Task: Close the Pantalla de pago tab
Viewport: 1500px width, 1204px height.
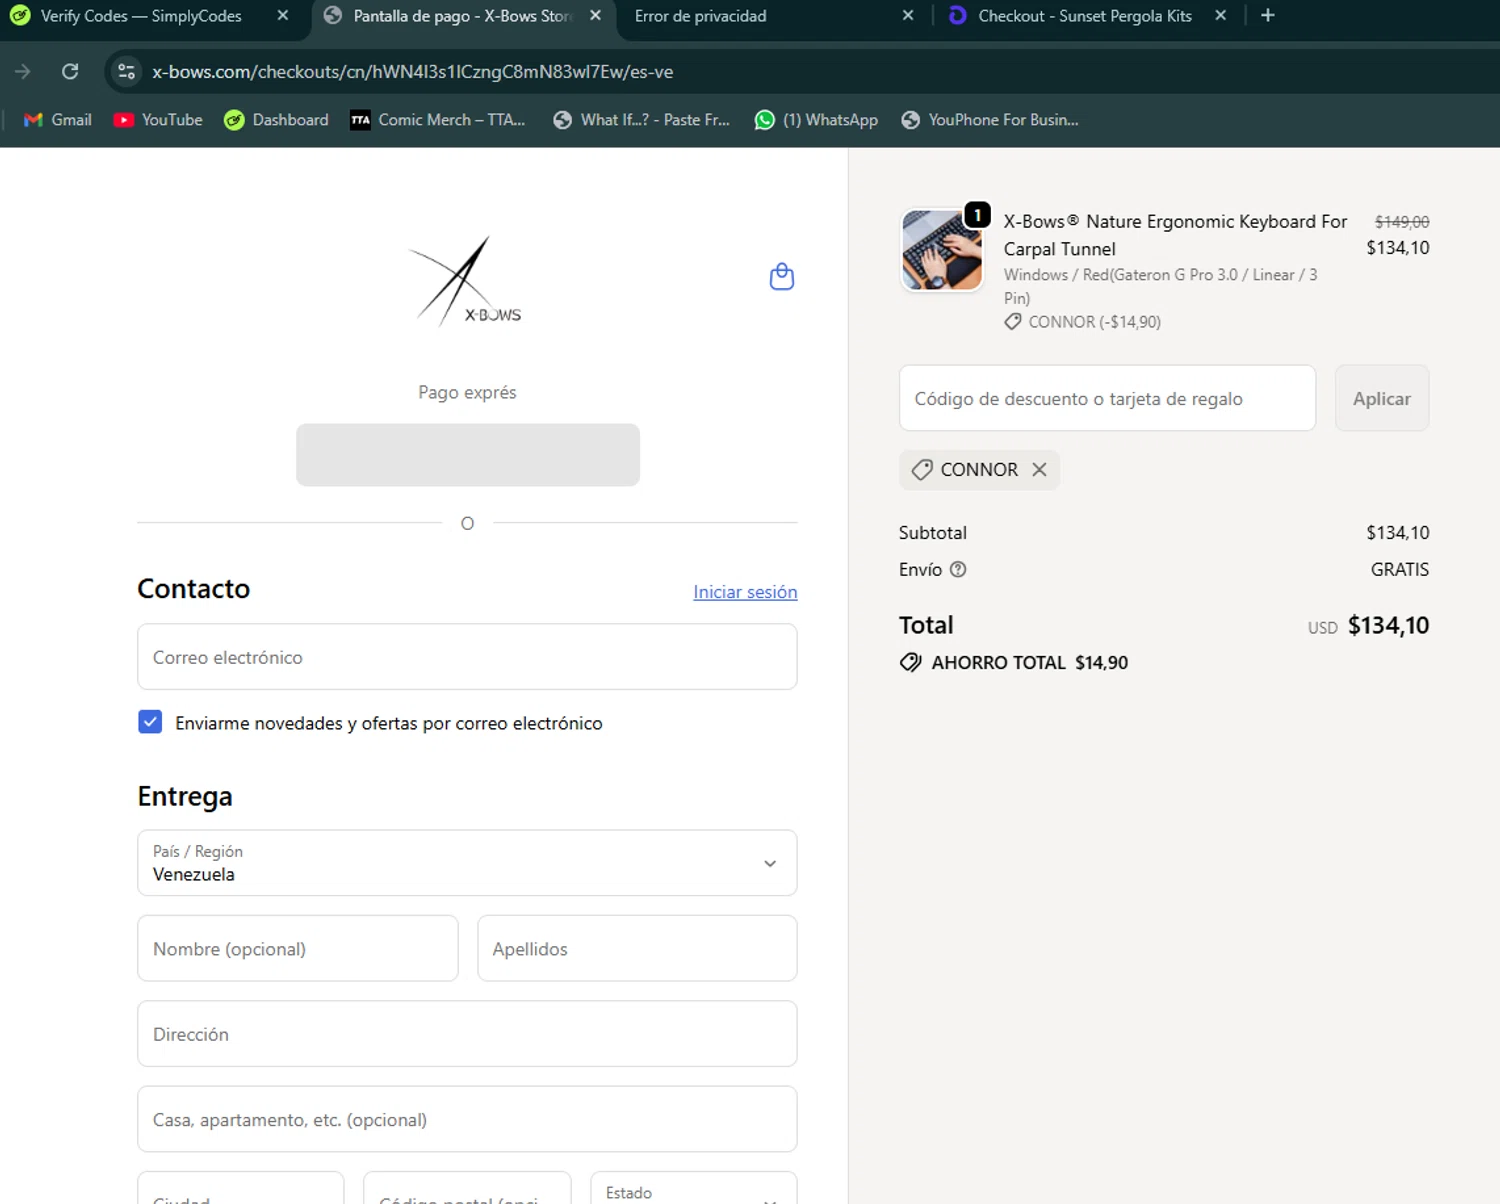Action: [x=595, y=16]
